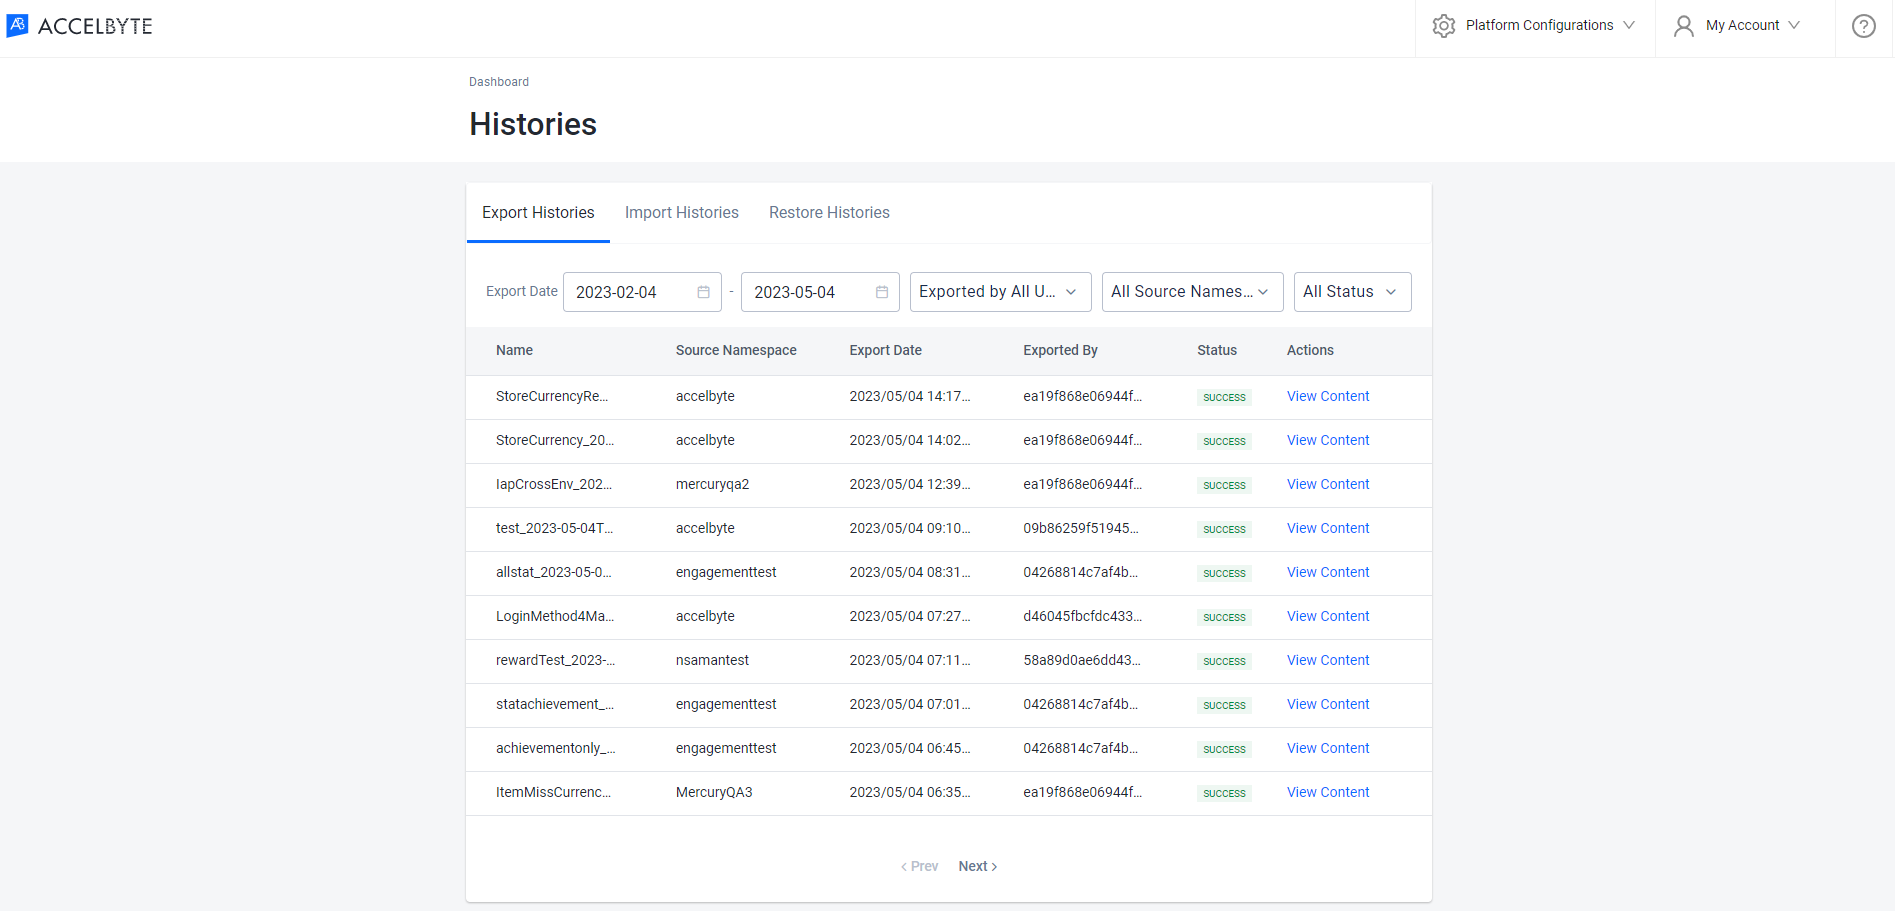Screen dimensions: 1895x911
Task: Click the MercuryQA3 namespace cell
Action: pyautogui.click(x=714, y=793)
